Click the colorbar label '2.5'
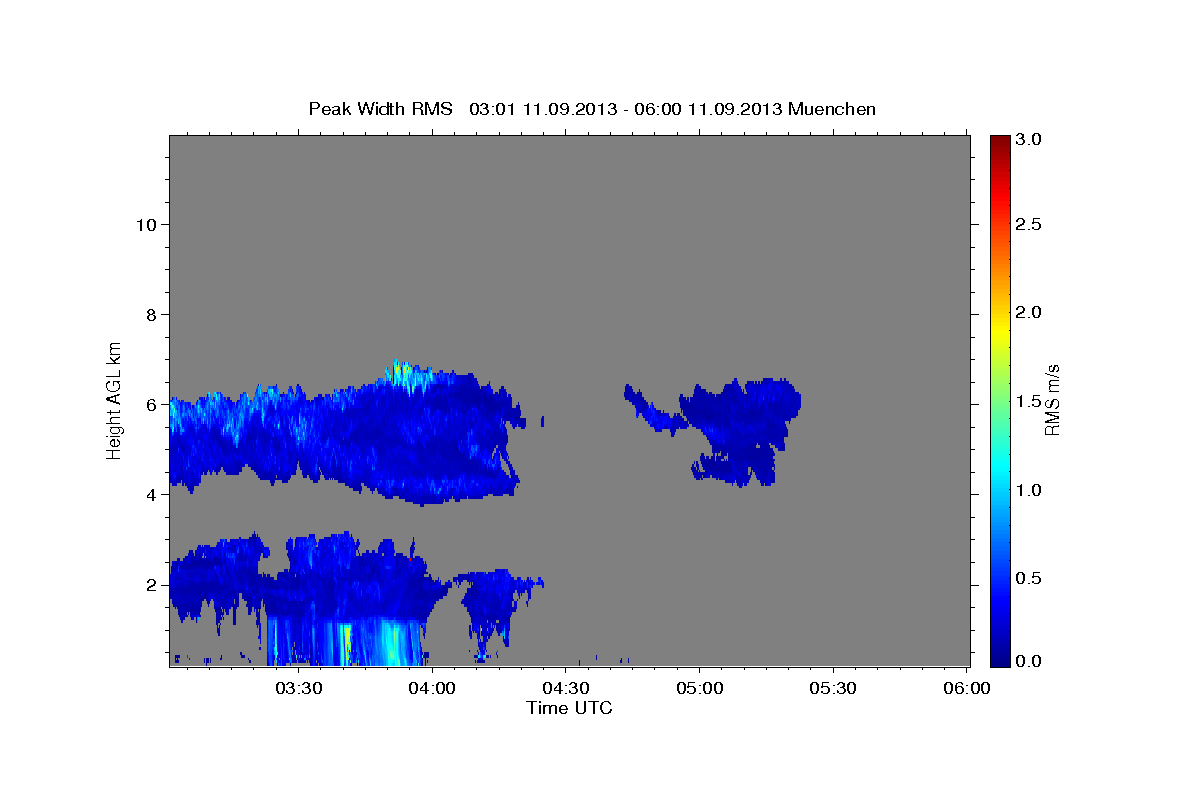Screen dimensions: 1200x800 coord(1028,224)
